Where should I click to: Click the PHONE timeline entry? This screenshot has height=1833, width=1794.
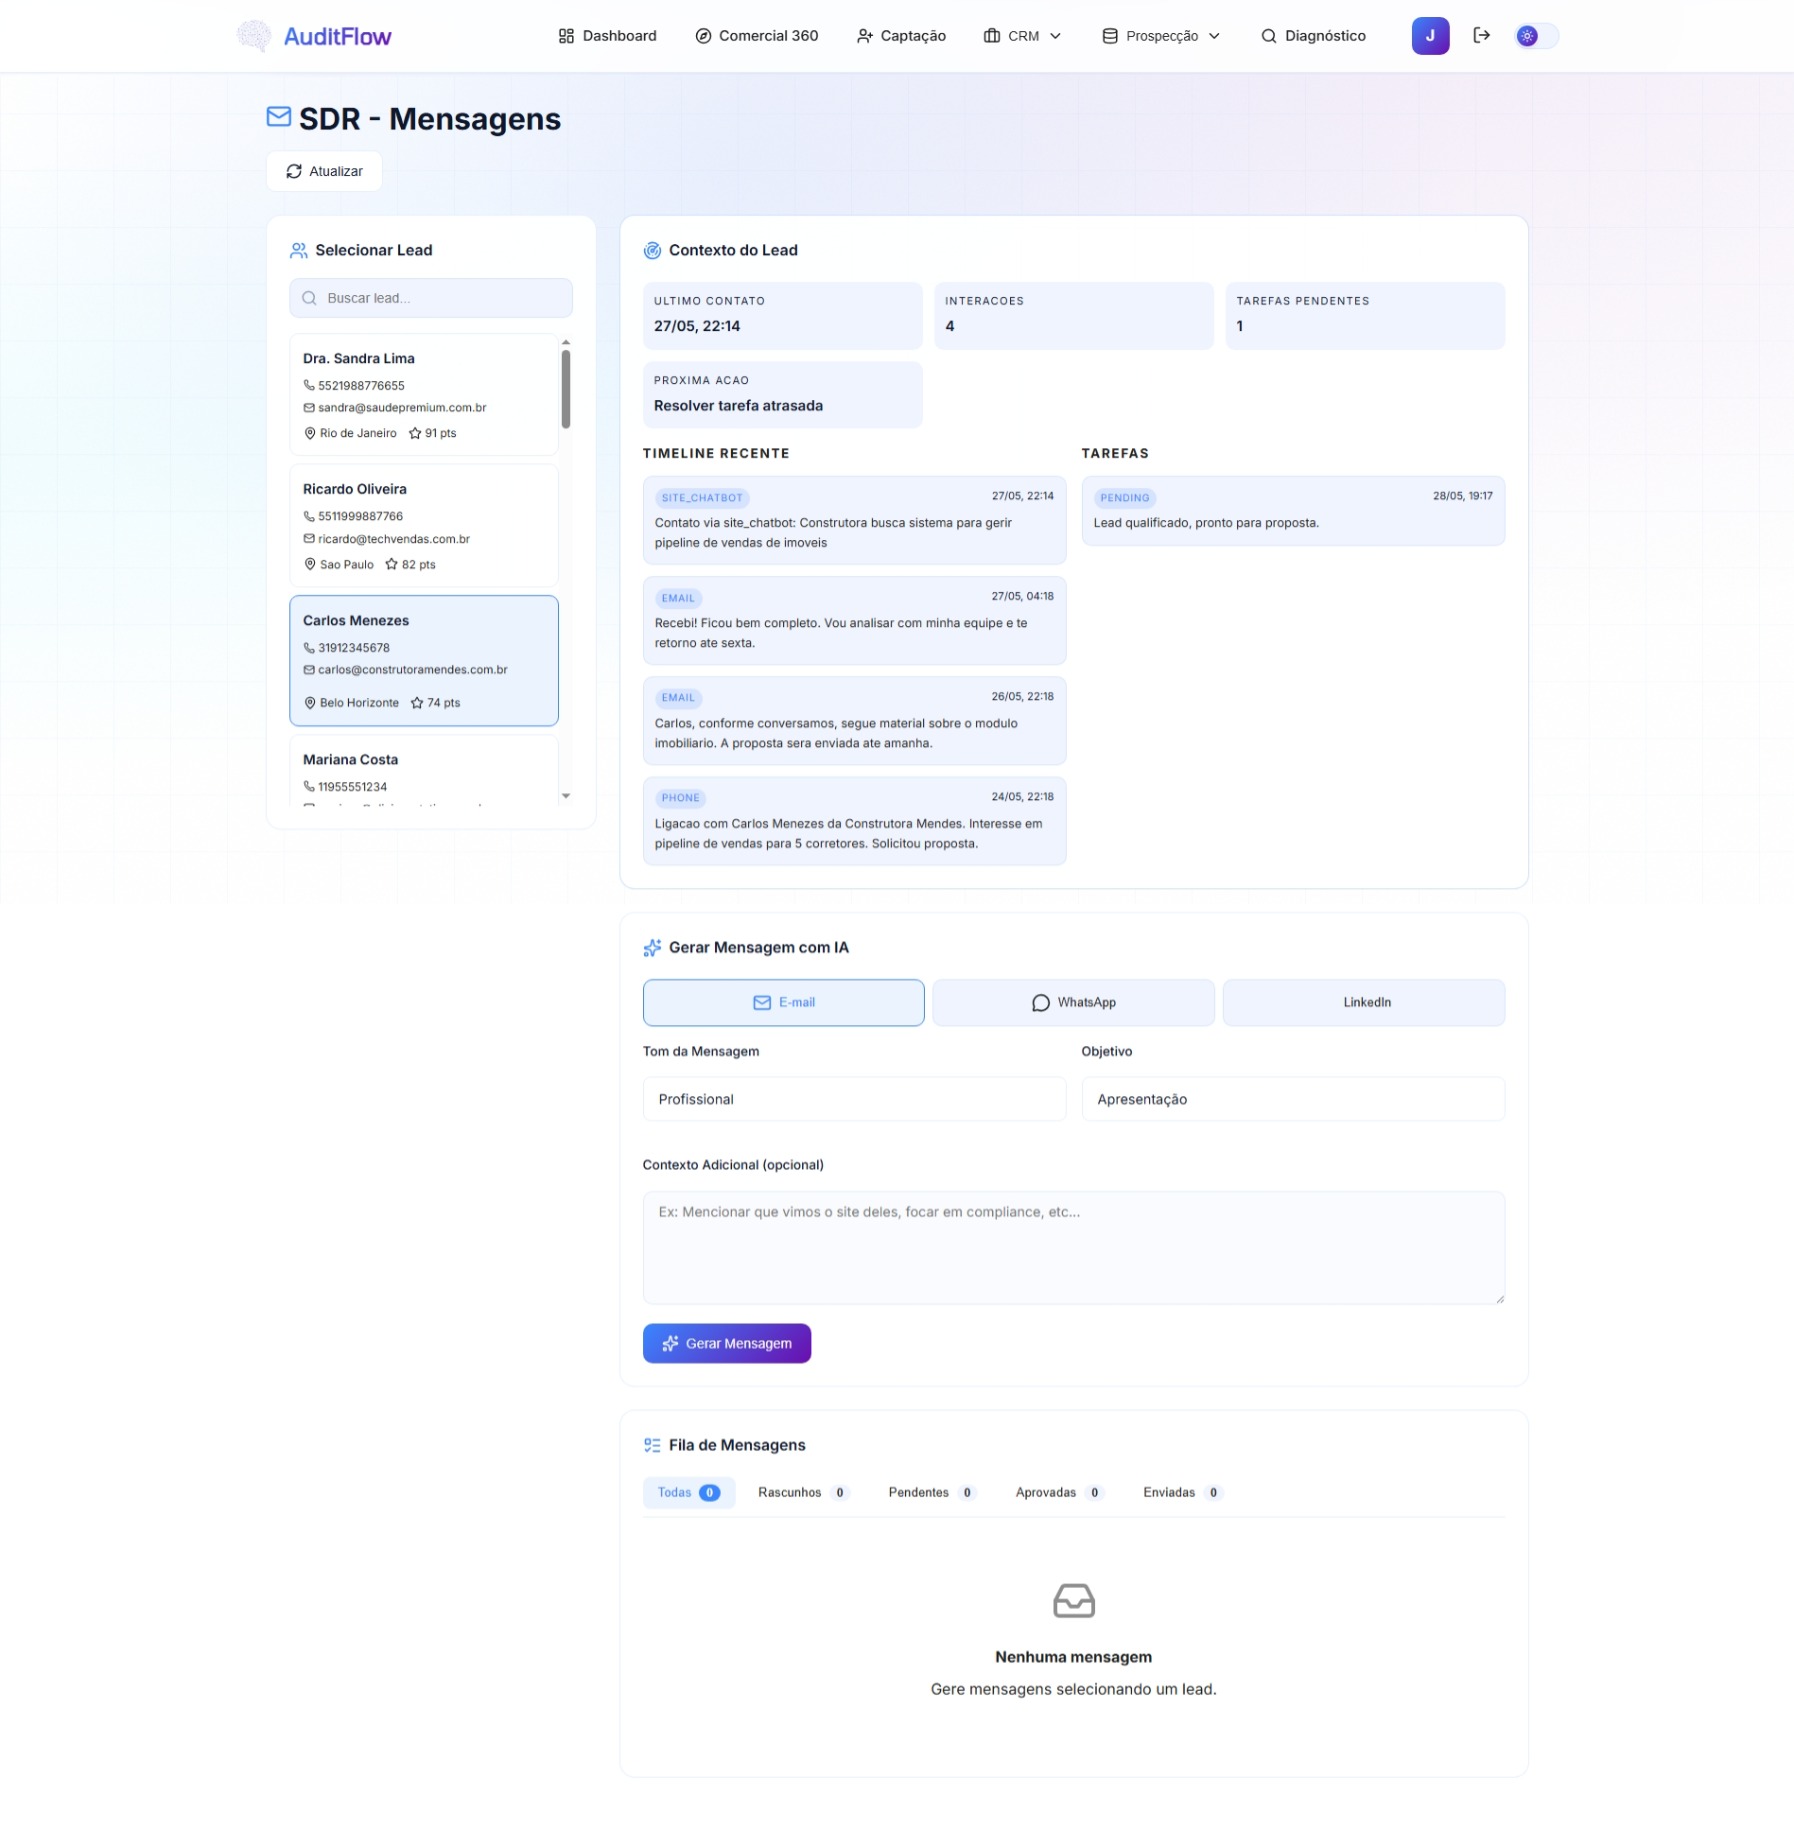click(854, 820)
